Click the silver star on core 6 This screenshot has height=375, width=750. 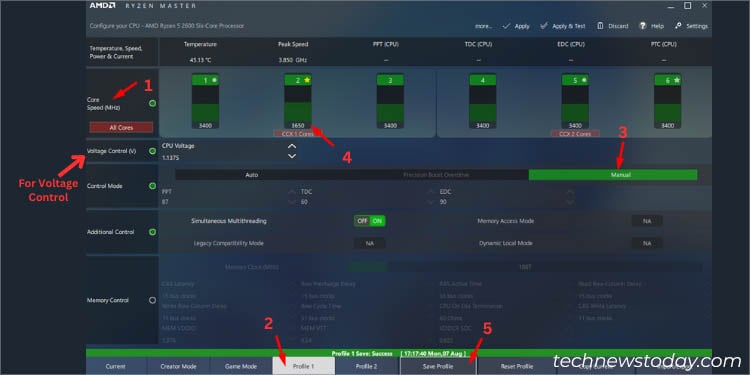(677, 80)
